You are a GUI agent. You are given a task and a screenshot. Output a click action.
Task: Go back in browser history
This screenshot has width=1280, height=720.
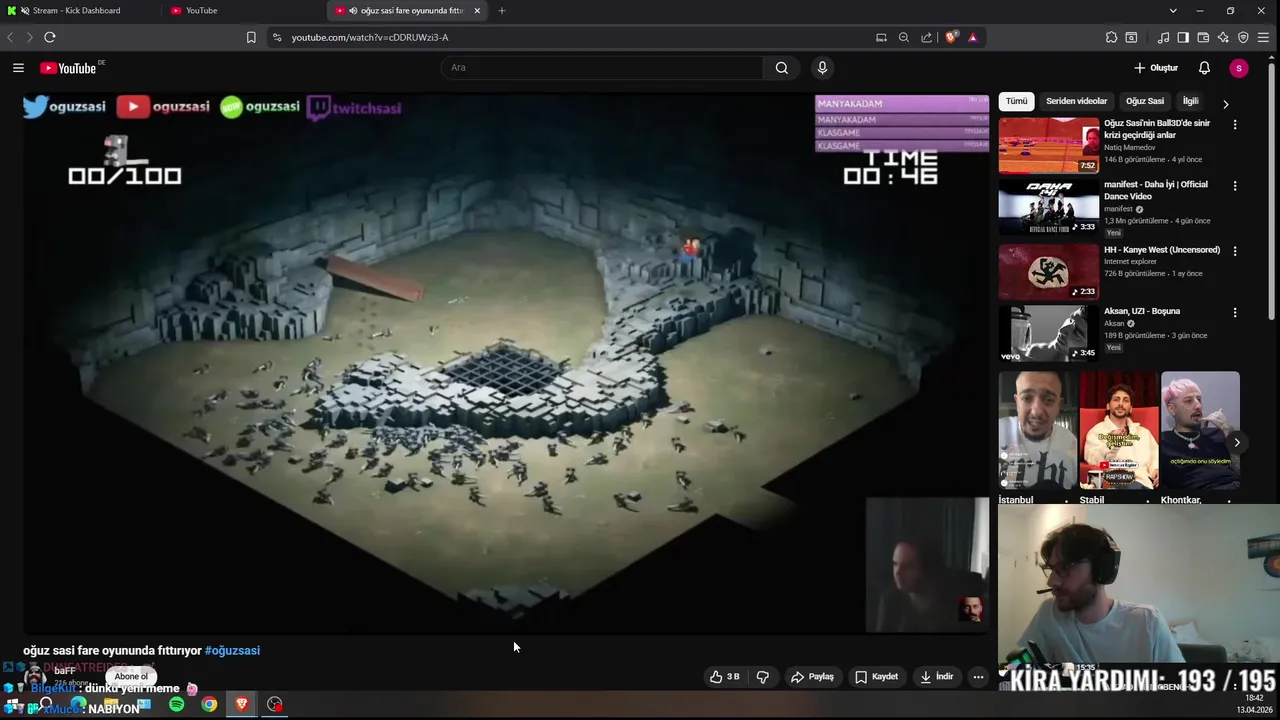(x=10, y=37)
